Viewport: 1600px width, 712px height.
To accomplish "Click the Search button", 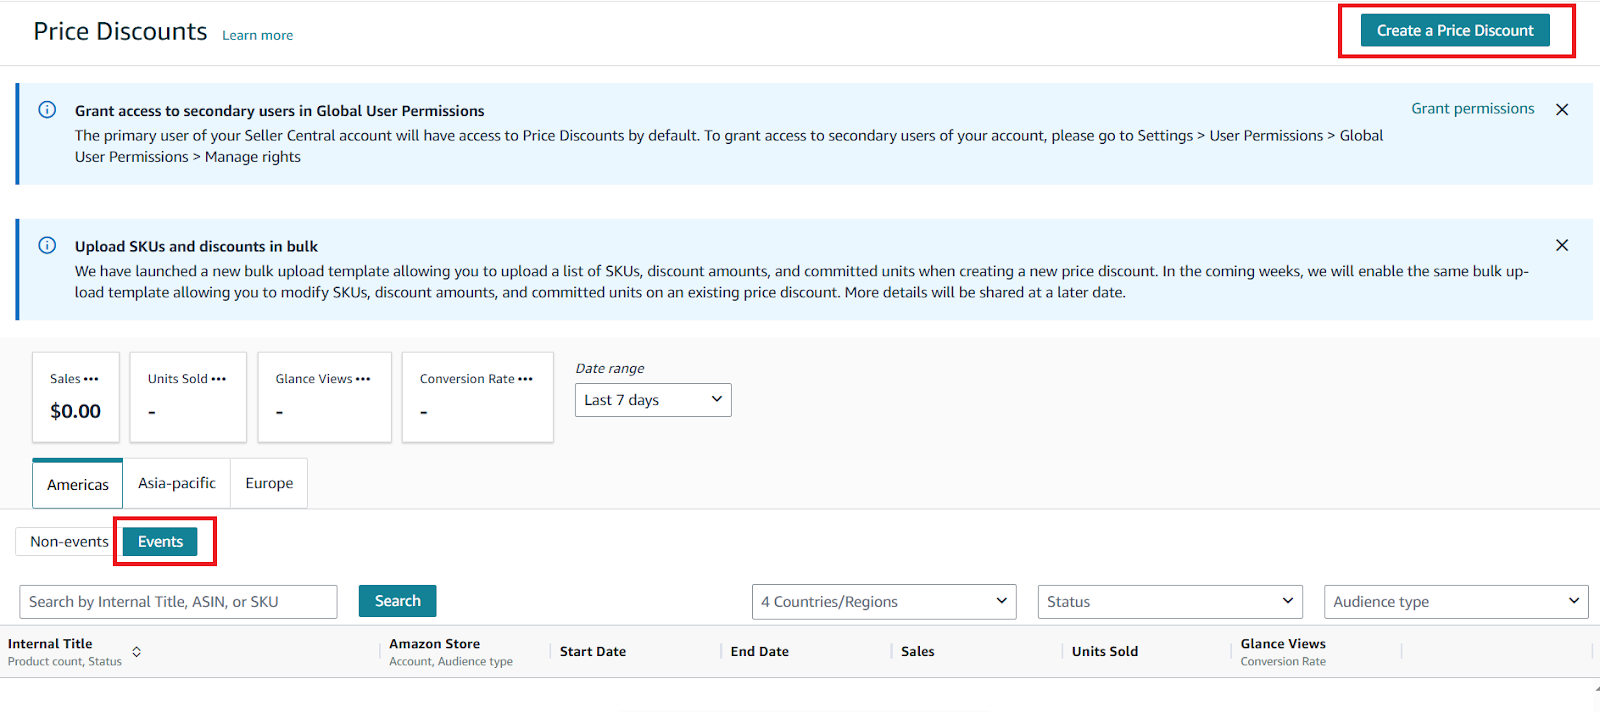I will point(397,601).
